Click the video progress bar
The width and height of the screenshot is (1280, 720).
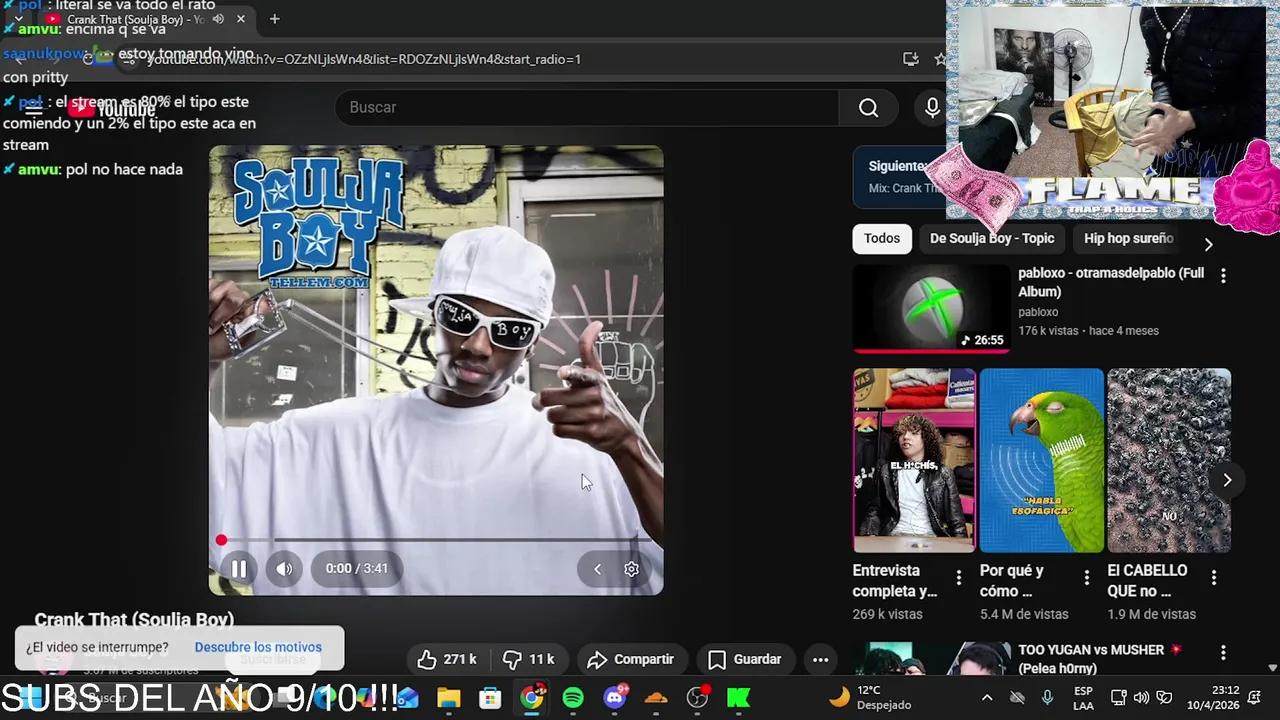pos(435,540)
